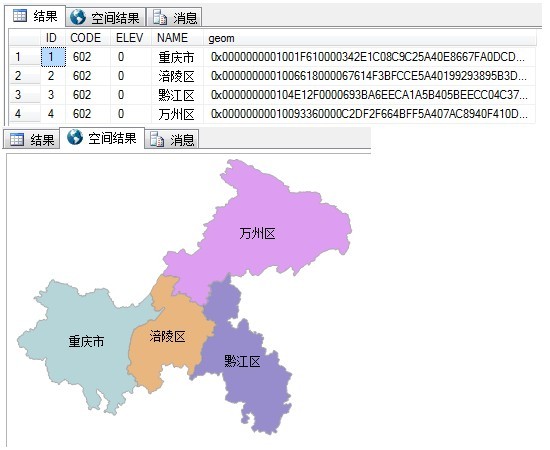Click the document icon on the upper 消息 tab

pos(160,18)
